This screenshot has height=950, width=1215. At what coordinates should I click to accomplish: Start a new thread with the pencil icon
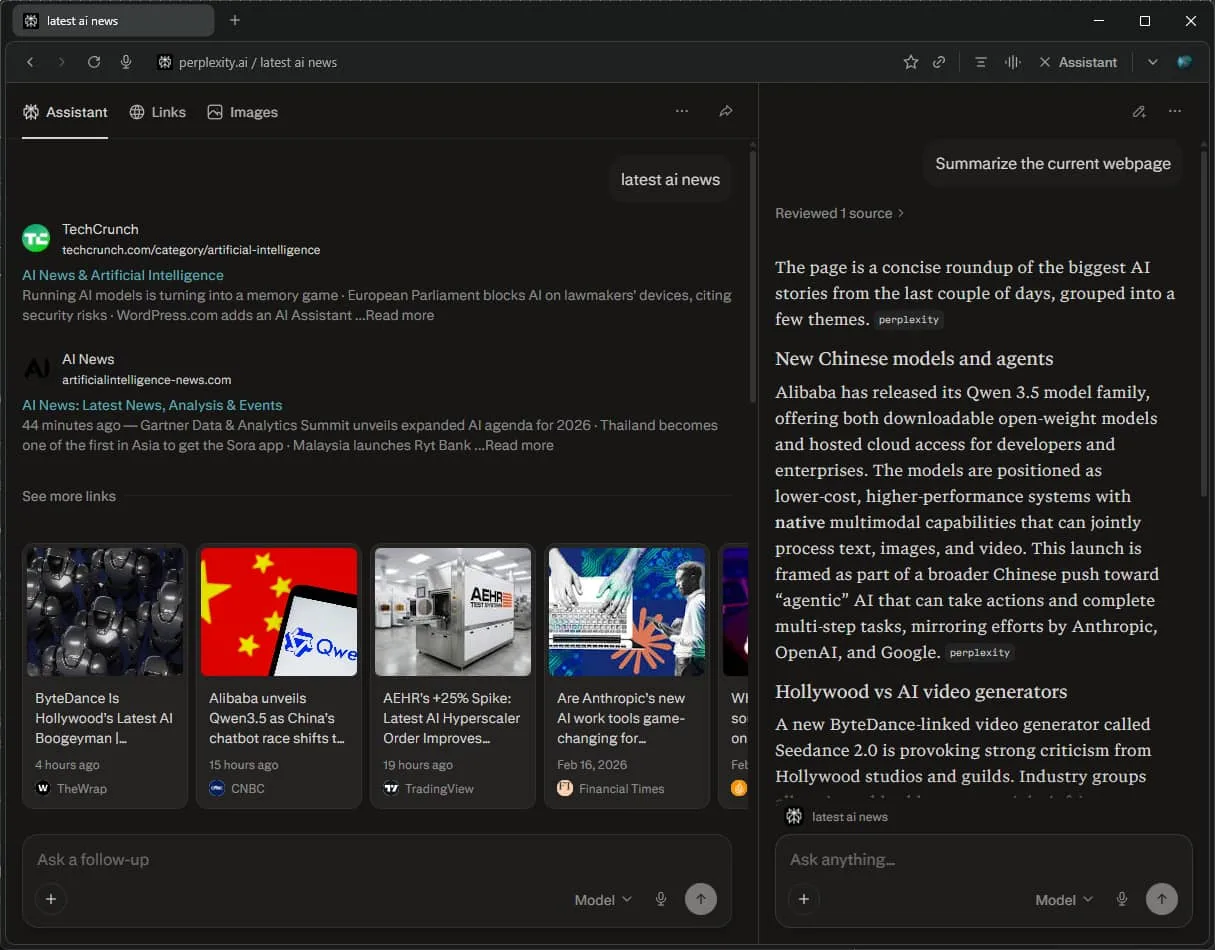pos(1139,111)
